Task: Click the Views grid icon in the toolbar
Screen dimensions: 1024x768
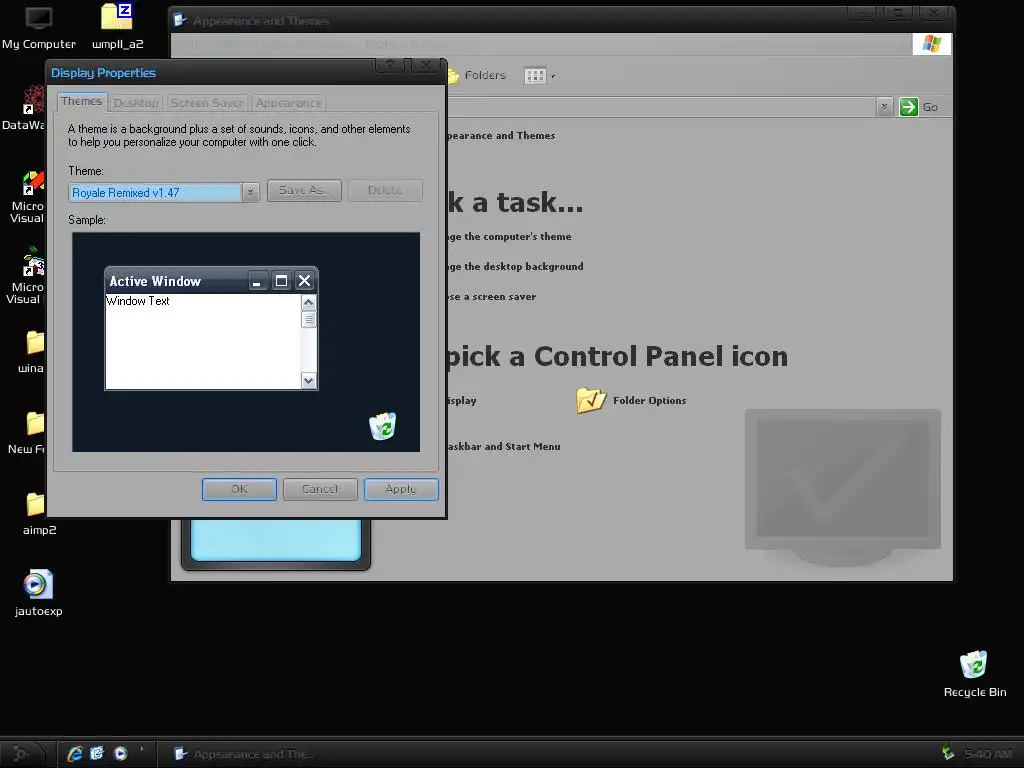Action: tap(535, 76)
